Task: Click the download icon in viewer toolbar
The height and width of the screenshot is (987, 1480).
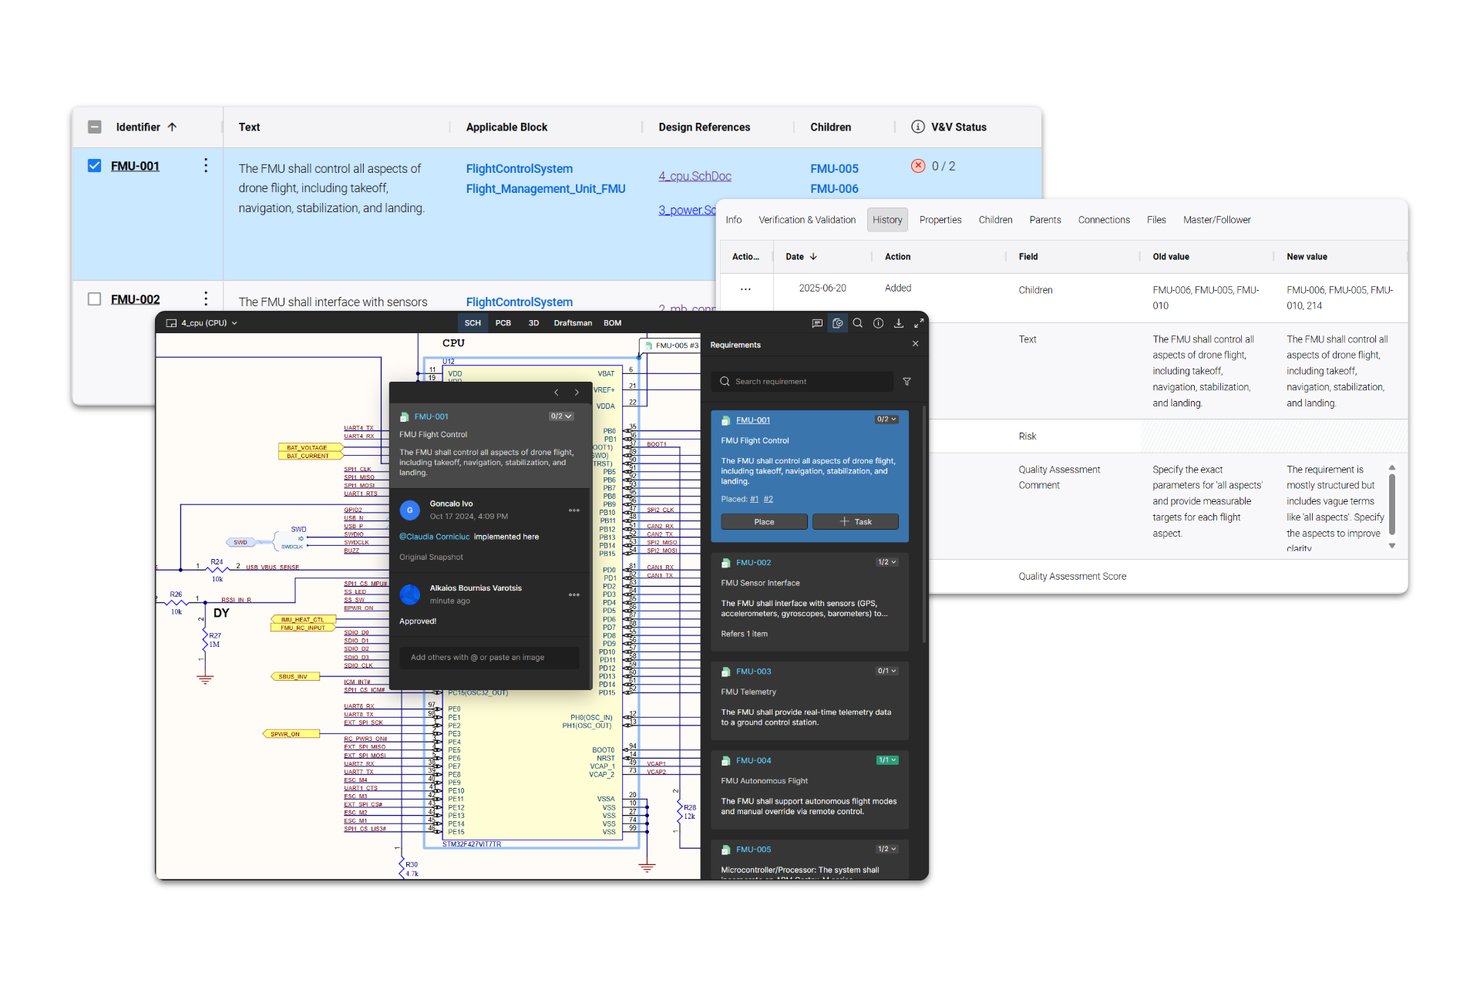Action: pyautogui.click(x=898, y=323)
